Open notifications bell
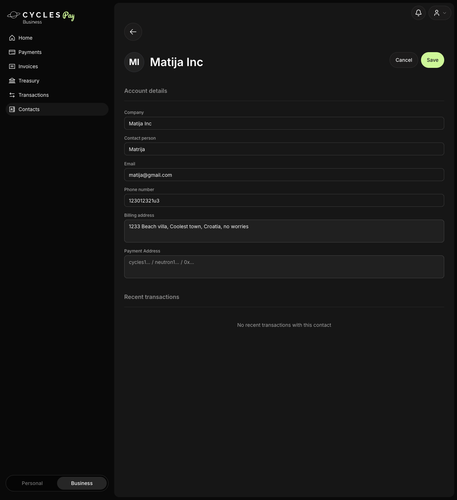Image resolution: width=457 pixels, height=500 pixels. (x=418, y=13)
